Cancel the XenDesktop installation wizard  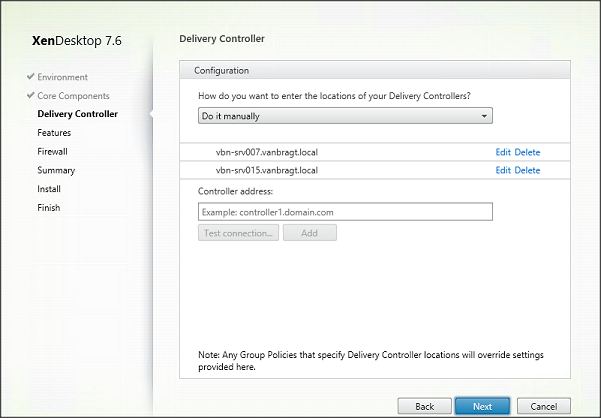point(543,407)
